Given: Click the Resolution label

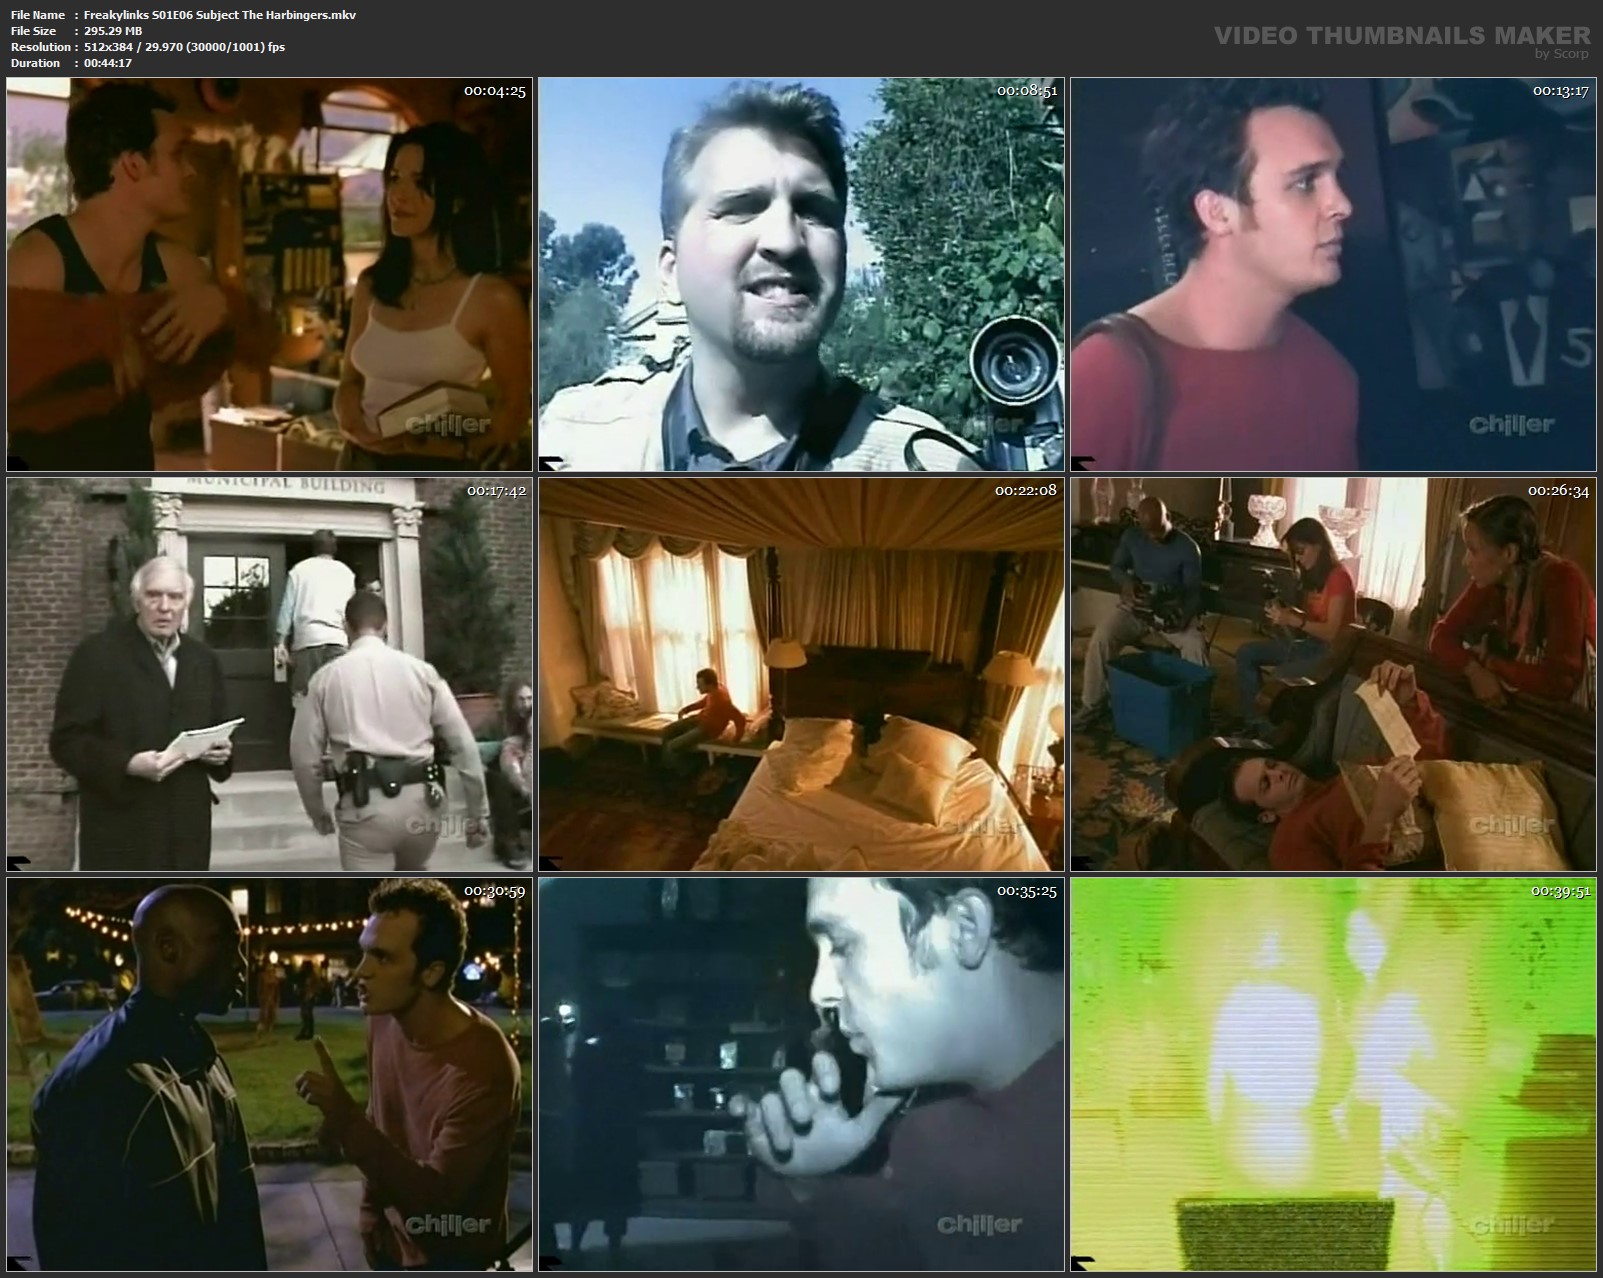Looking at the screenshot, I should tap(40, 47).
